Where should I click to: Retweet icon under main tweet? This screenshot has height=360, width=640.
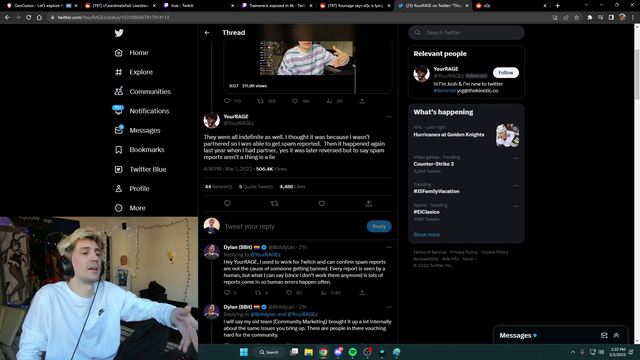pyautogui.click(x=274, y=203)
